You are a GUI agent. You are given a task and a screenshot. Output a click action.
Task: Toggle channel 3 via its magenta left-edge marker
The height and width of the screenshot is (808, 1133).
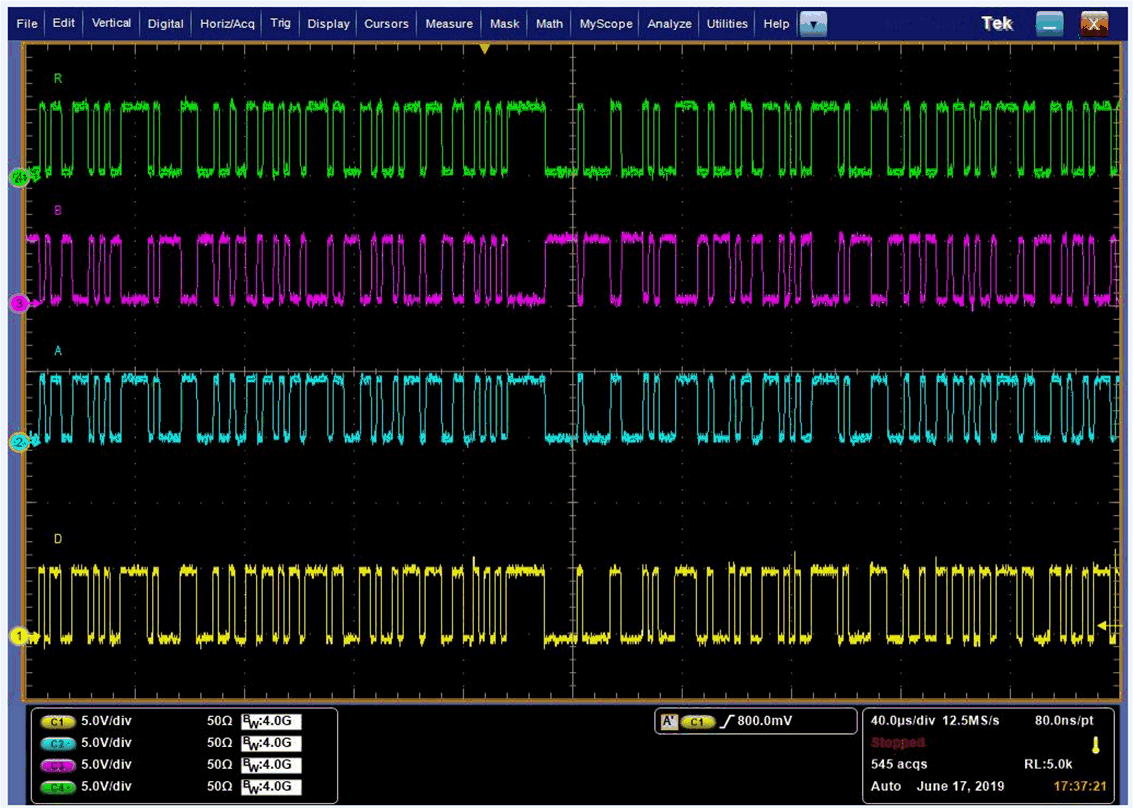(19, 303)
